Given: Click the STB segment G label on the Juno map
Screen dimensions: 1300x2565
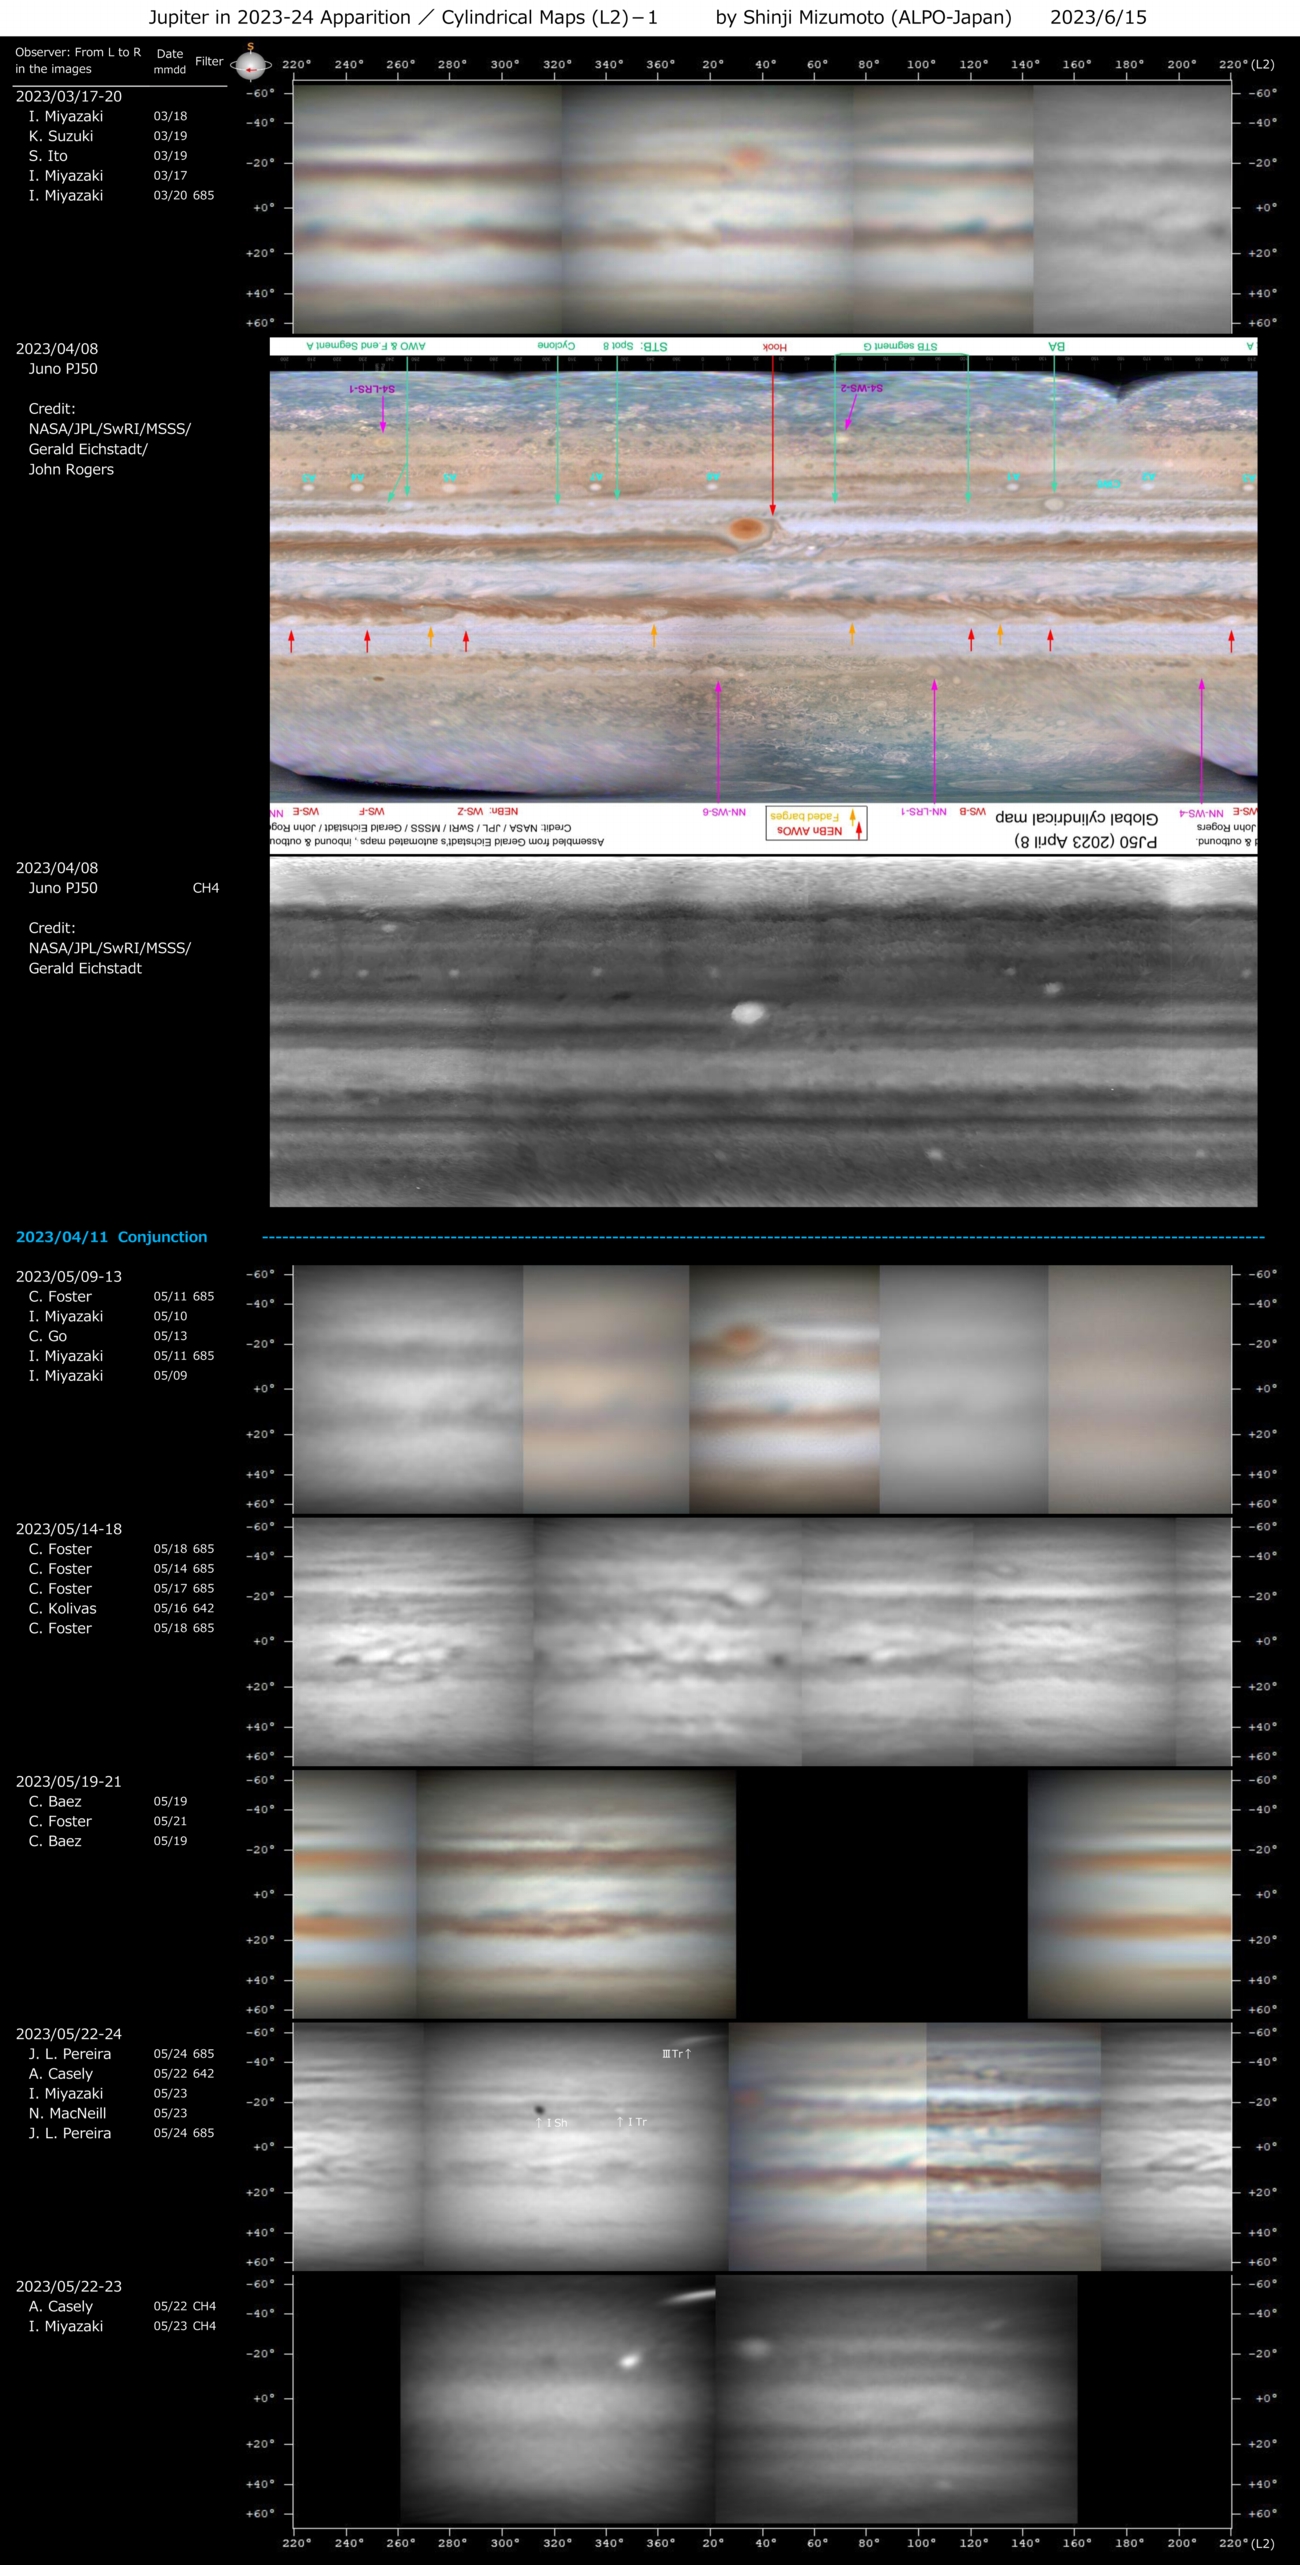Looking at the screenshot, I should point(901,346).
